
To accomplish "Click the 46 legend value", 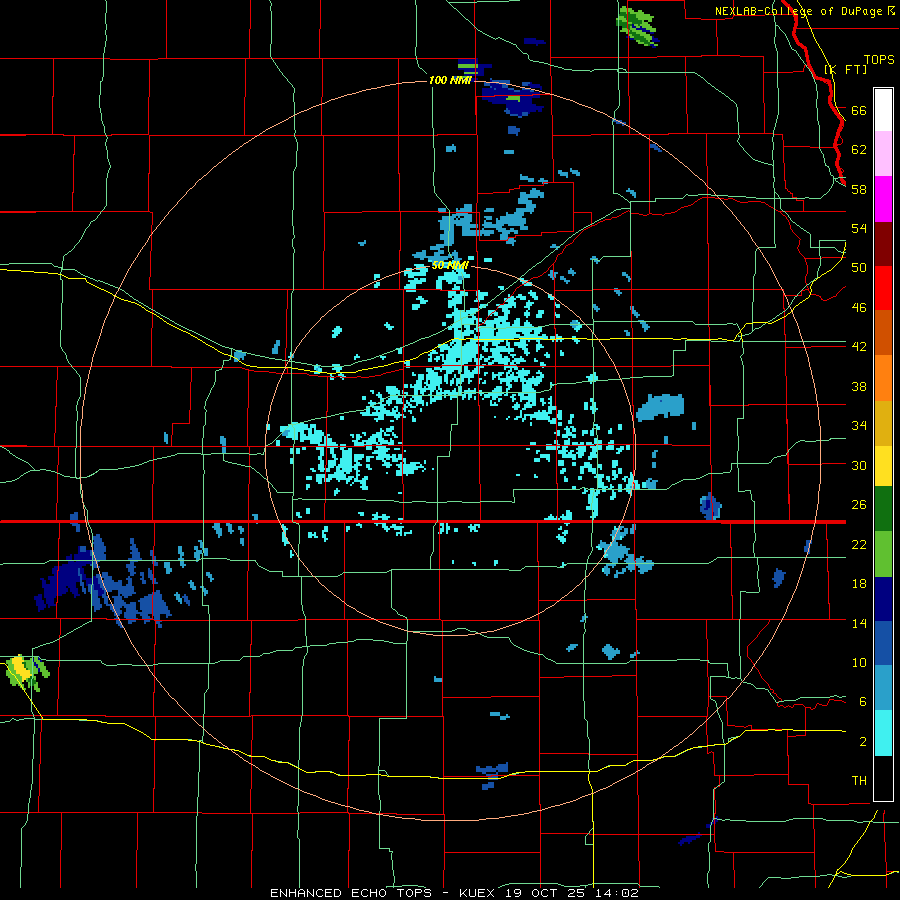I will pyautogui.click(x=859, y=308).
